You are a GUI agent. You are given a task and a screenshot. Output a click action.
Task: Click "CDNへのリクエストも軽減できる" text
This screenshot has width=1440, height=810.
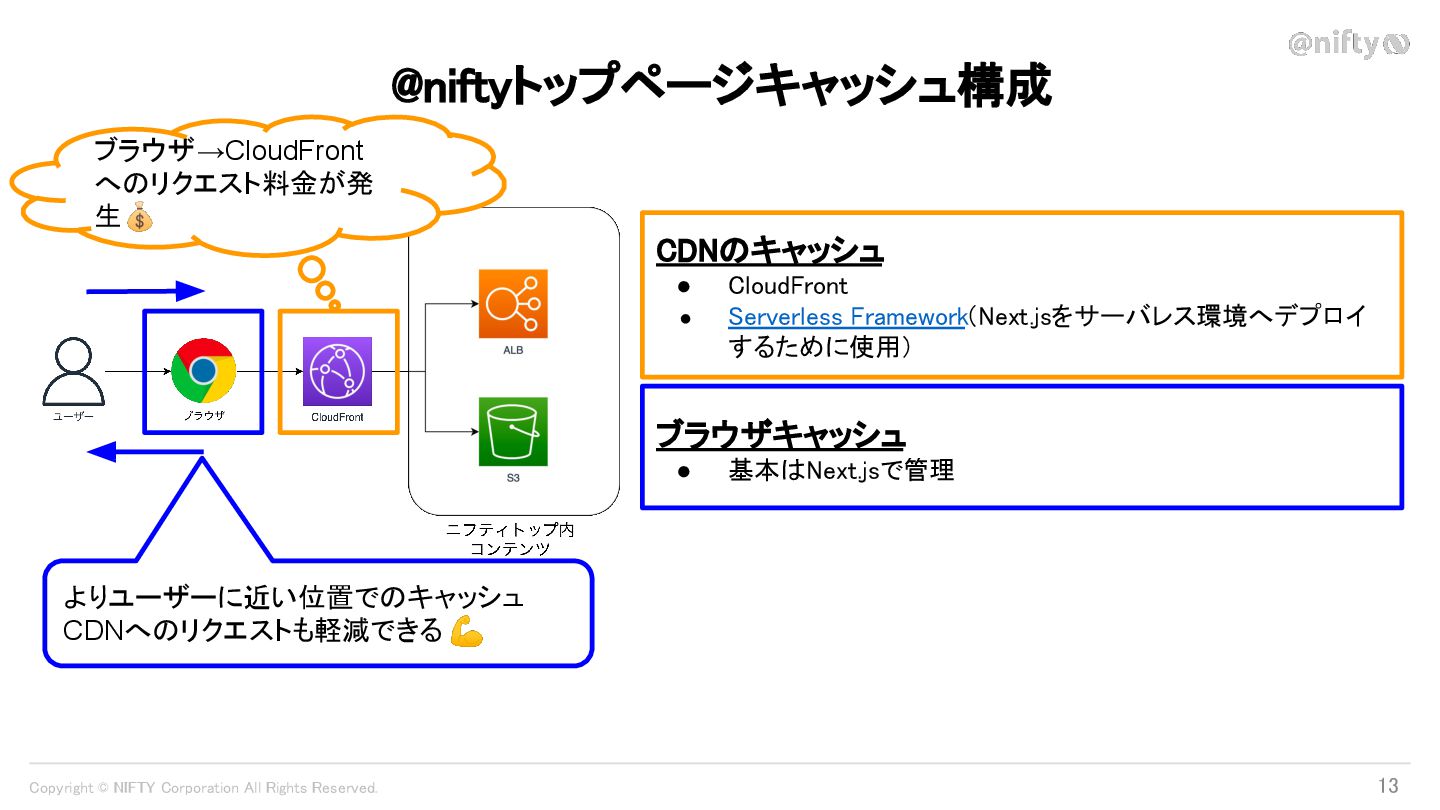[252, 632]
